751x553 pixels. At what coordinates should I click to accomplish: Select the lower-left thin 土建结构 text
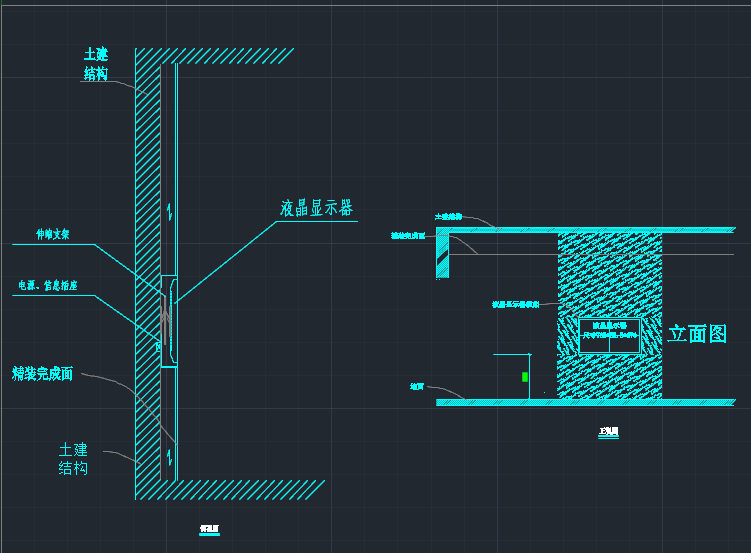[73, 459]
